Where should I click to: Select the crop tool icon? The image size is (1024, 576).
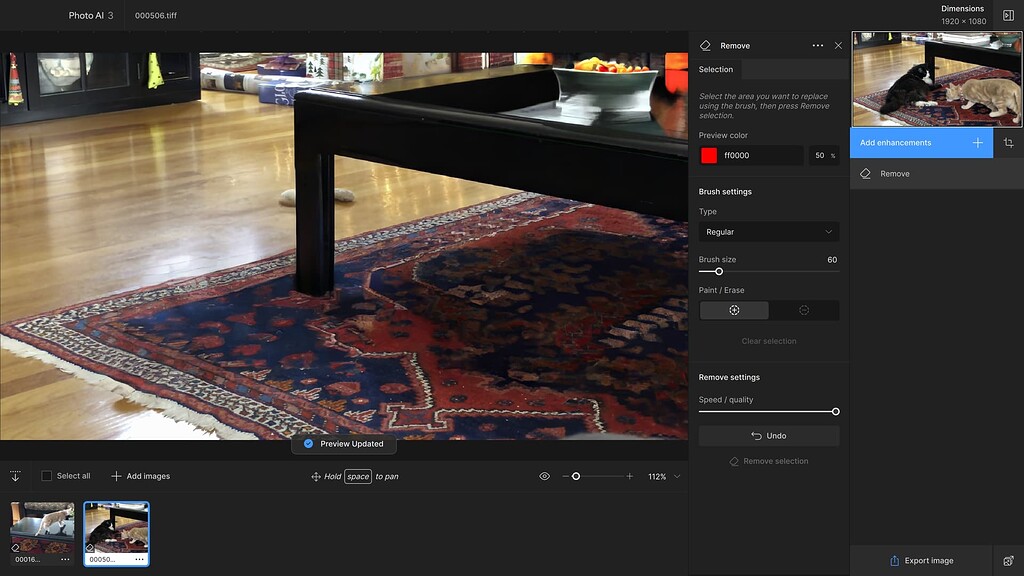(1008, 142)
